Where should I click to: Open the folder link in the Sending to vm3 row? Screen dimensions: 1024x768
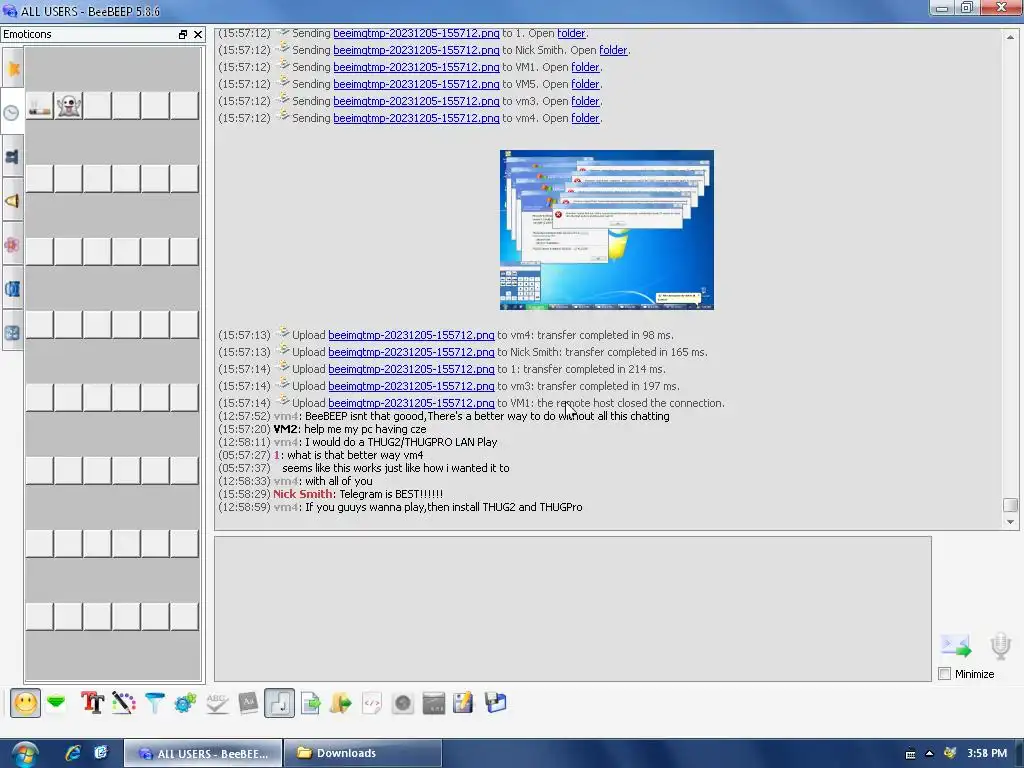(x=585, y=101)
